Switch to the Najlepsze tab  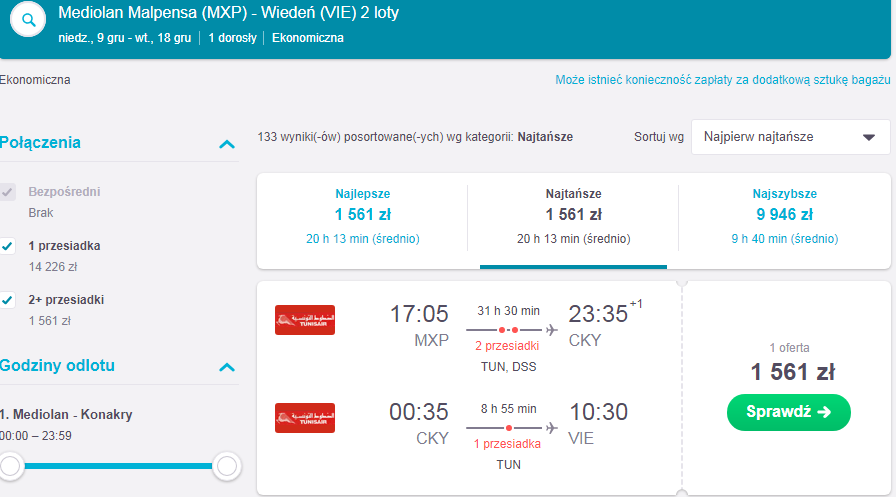click(362, 217)
